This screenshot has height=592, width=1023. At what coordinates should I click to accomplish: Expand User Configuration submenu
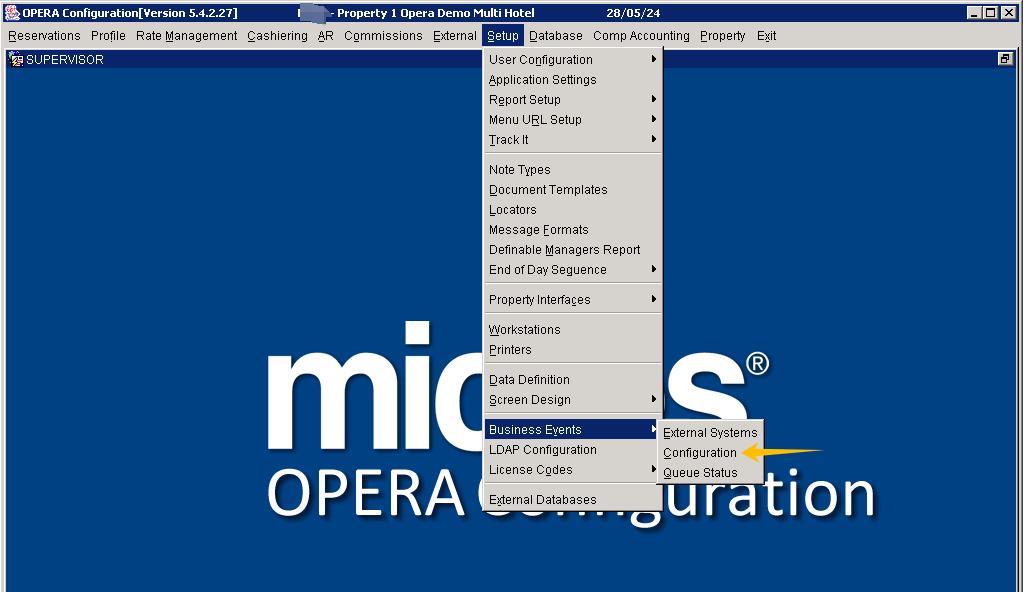click(x=573, y=59)
